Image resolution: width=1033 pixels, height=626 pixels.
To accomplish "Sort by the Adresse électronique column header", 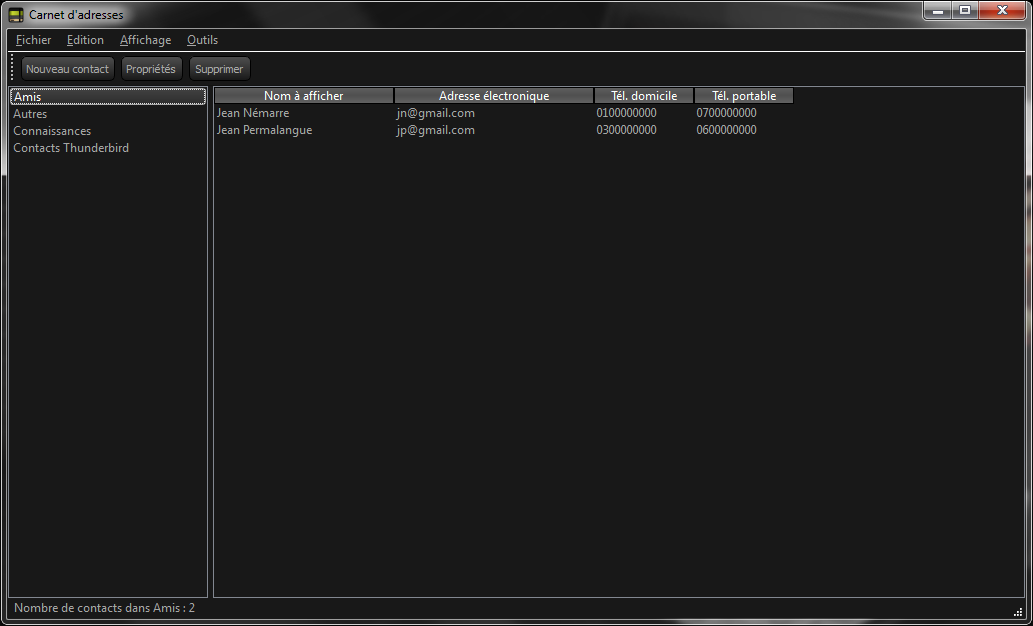I will coord(494,96).
